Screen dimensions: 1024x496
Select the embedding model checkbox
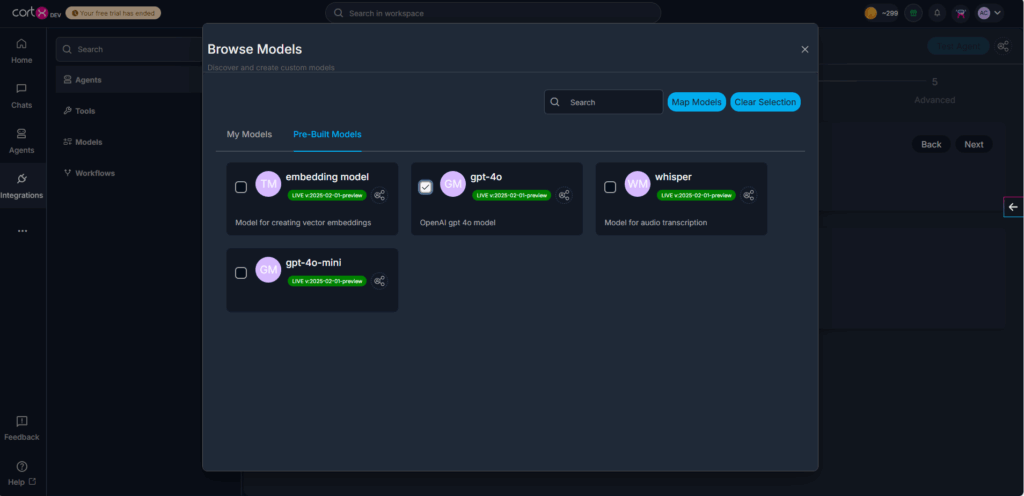click(241, 187)
